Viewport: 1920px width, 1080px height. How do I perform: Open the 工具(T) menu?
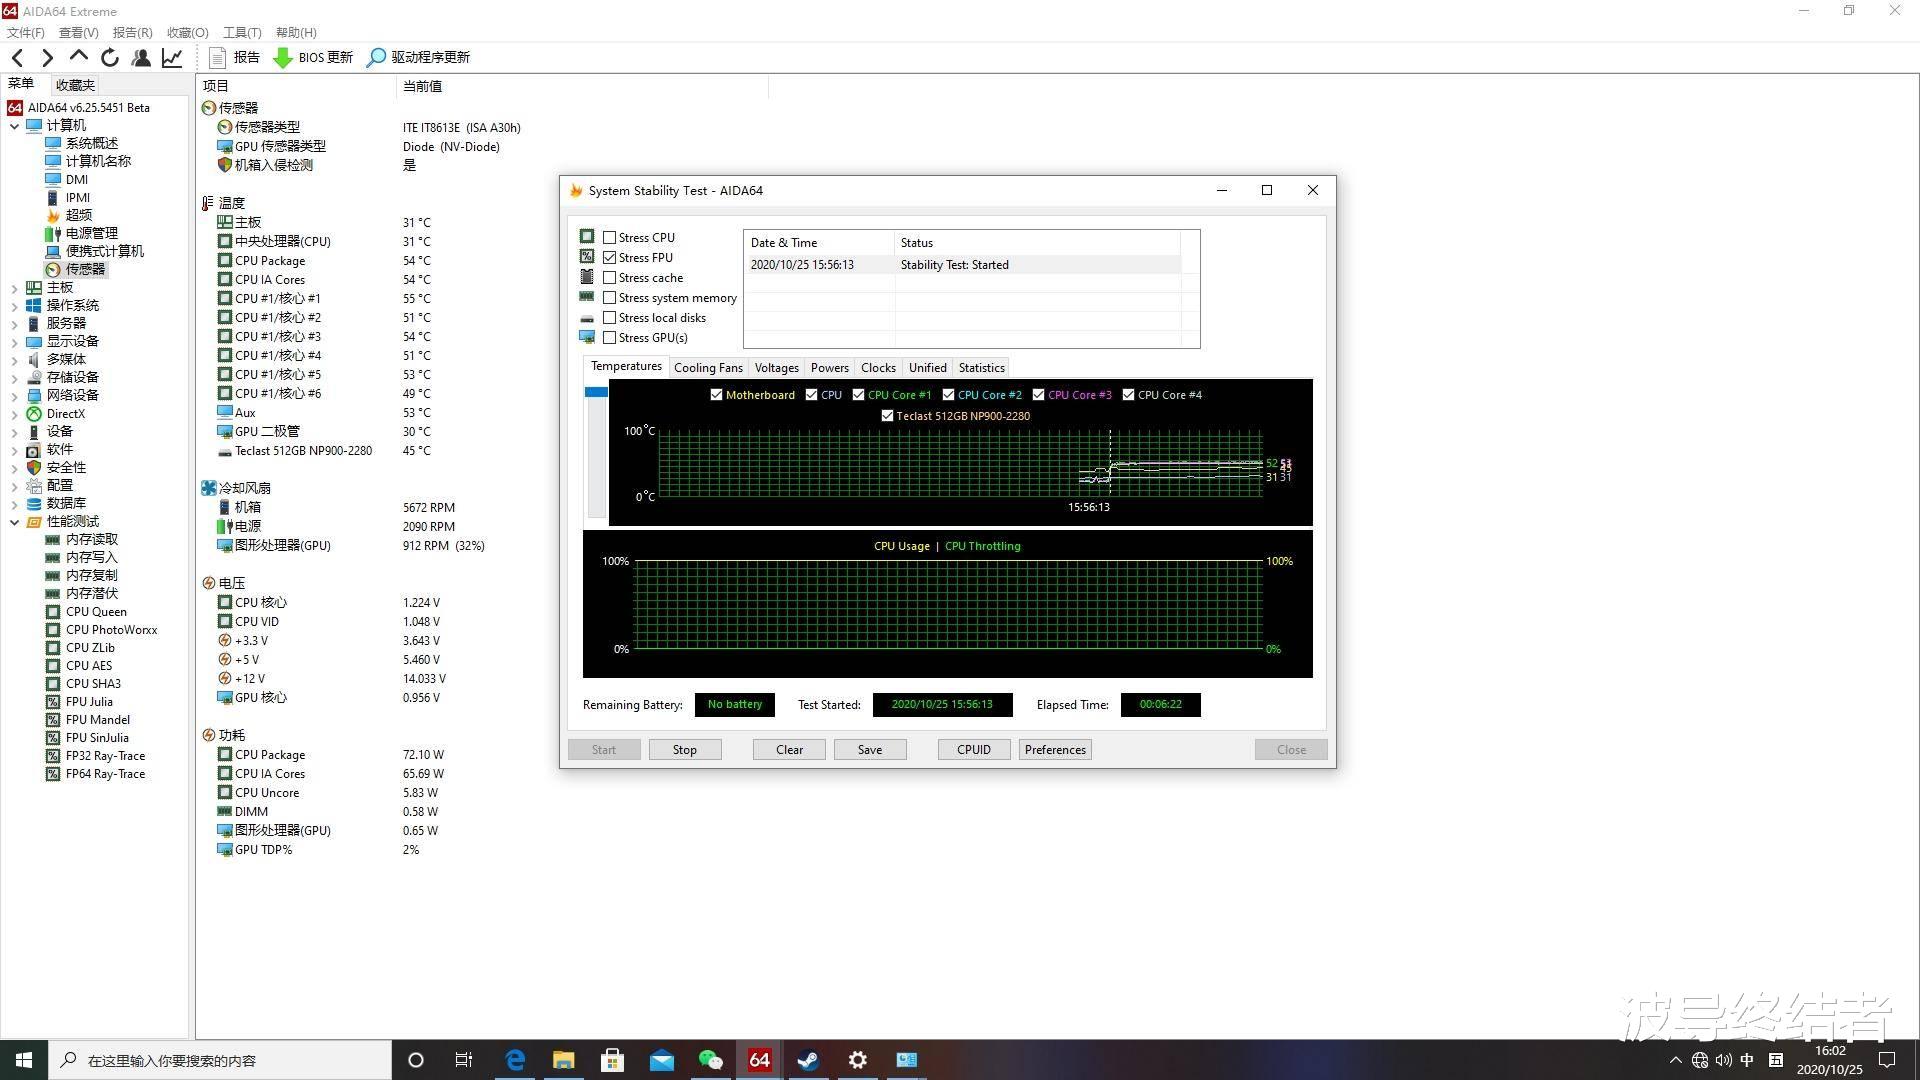click(x=242, y=33)
